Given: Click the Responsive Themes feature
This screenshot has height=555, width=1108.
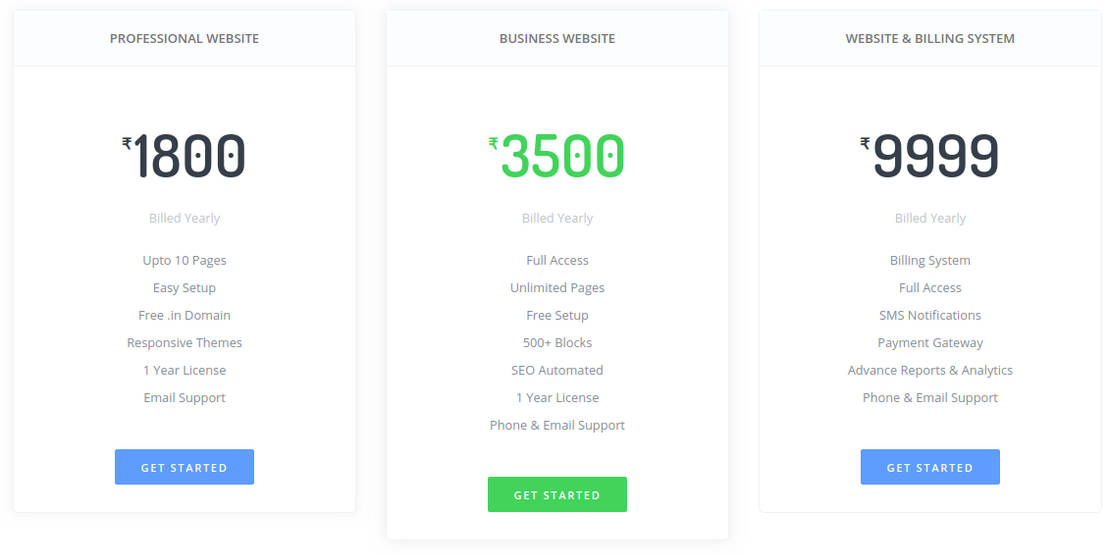Looking at the screenshot, I should point(184,343).
